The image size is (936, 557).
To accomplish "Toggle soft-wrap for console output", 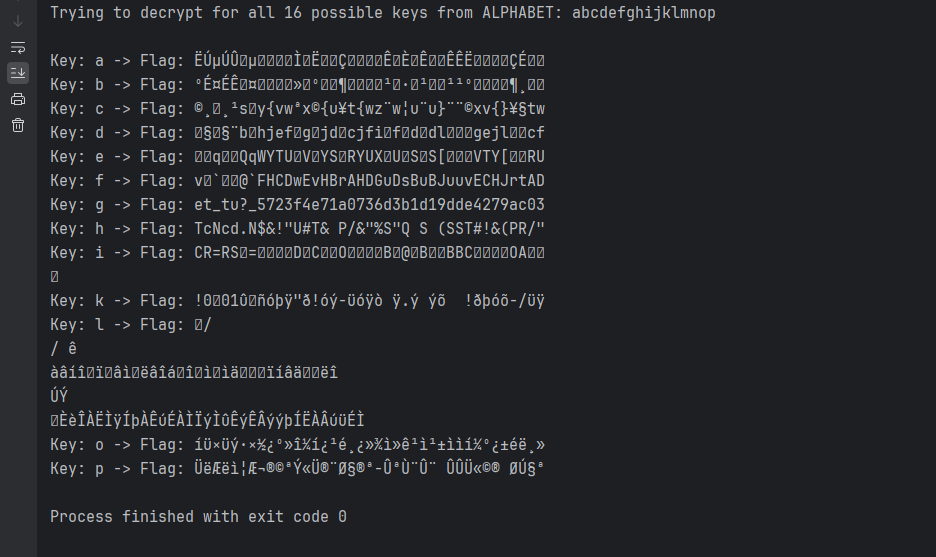I will click(x=18, y=47).
